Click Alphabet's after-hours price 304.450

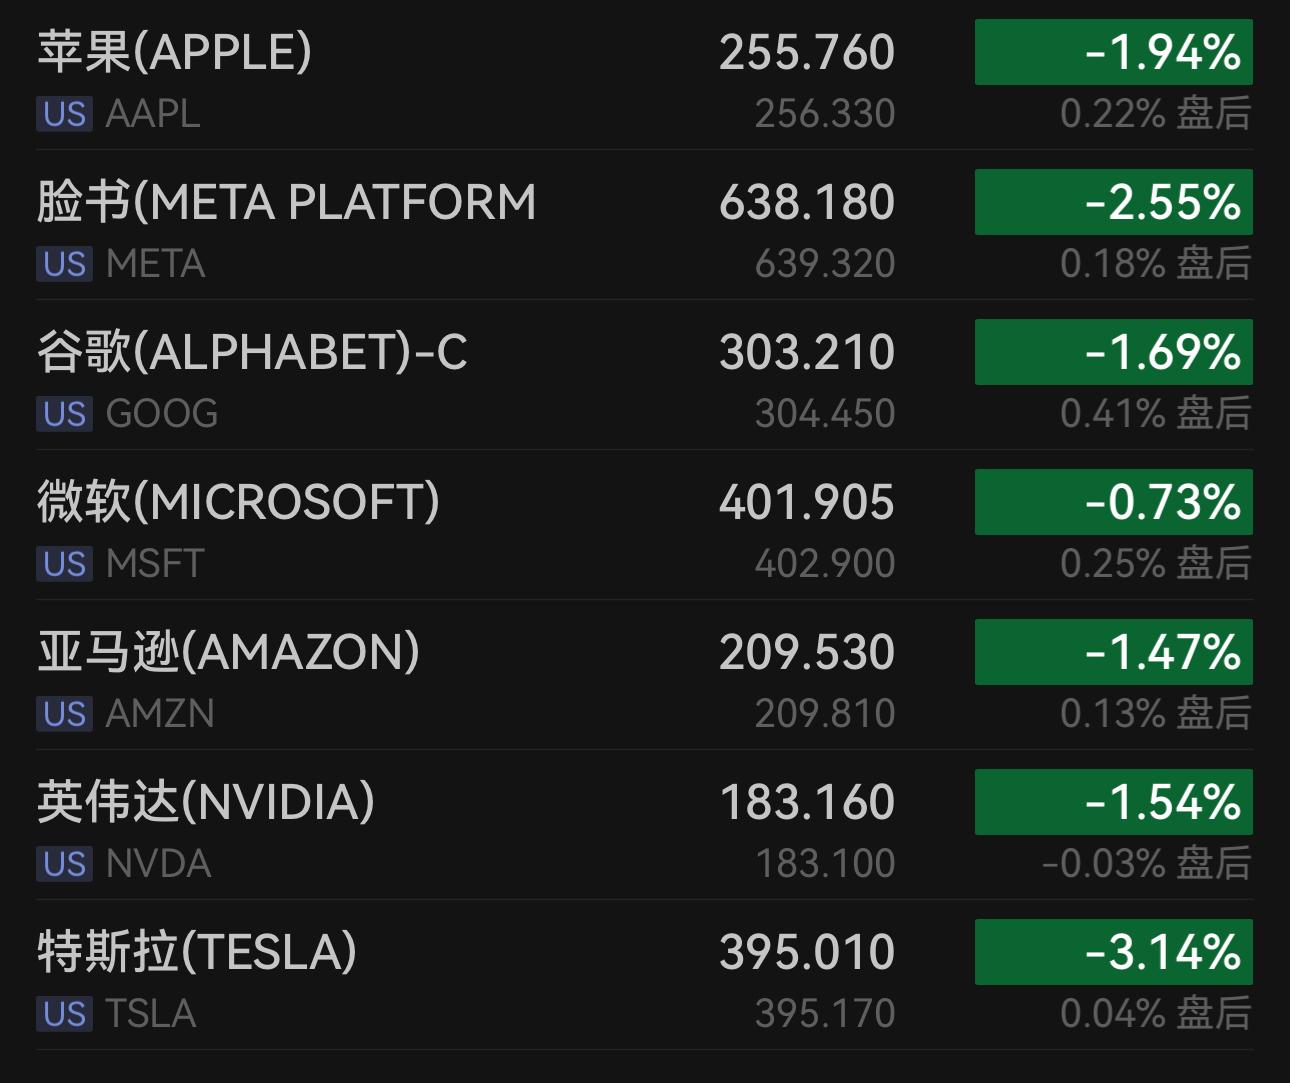(824, 414)
